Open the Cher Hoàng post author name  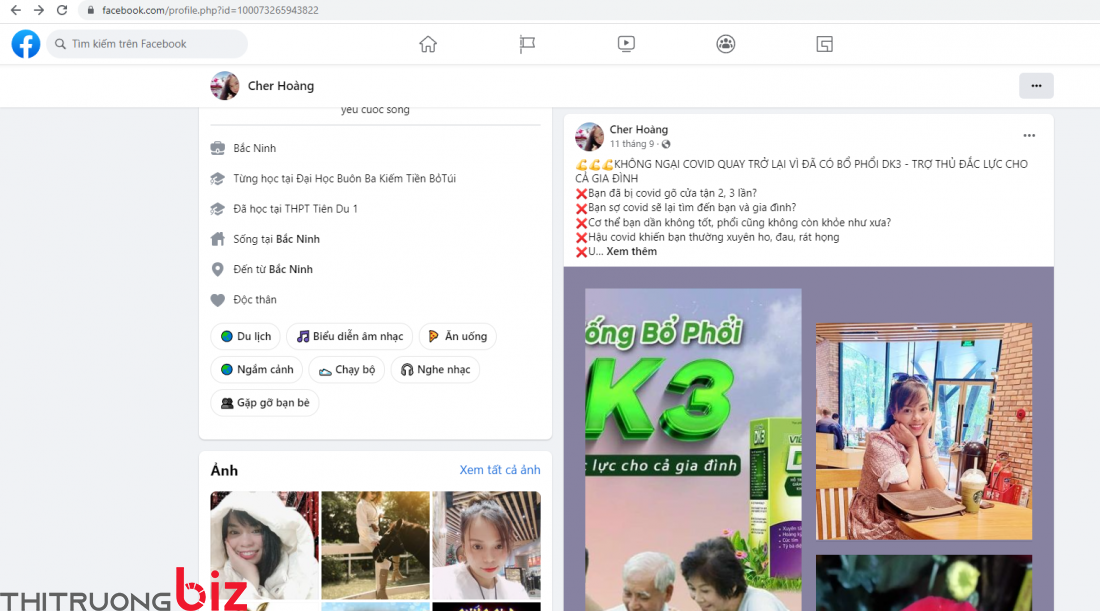(x=638, y=130)
